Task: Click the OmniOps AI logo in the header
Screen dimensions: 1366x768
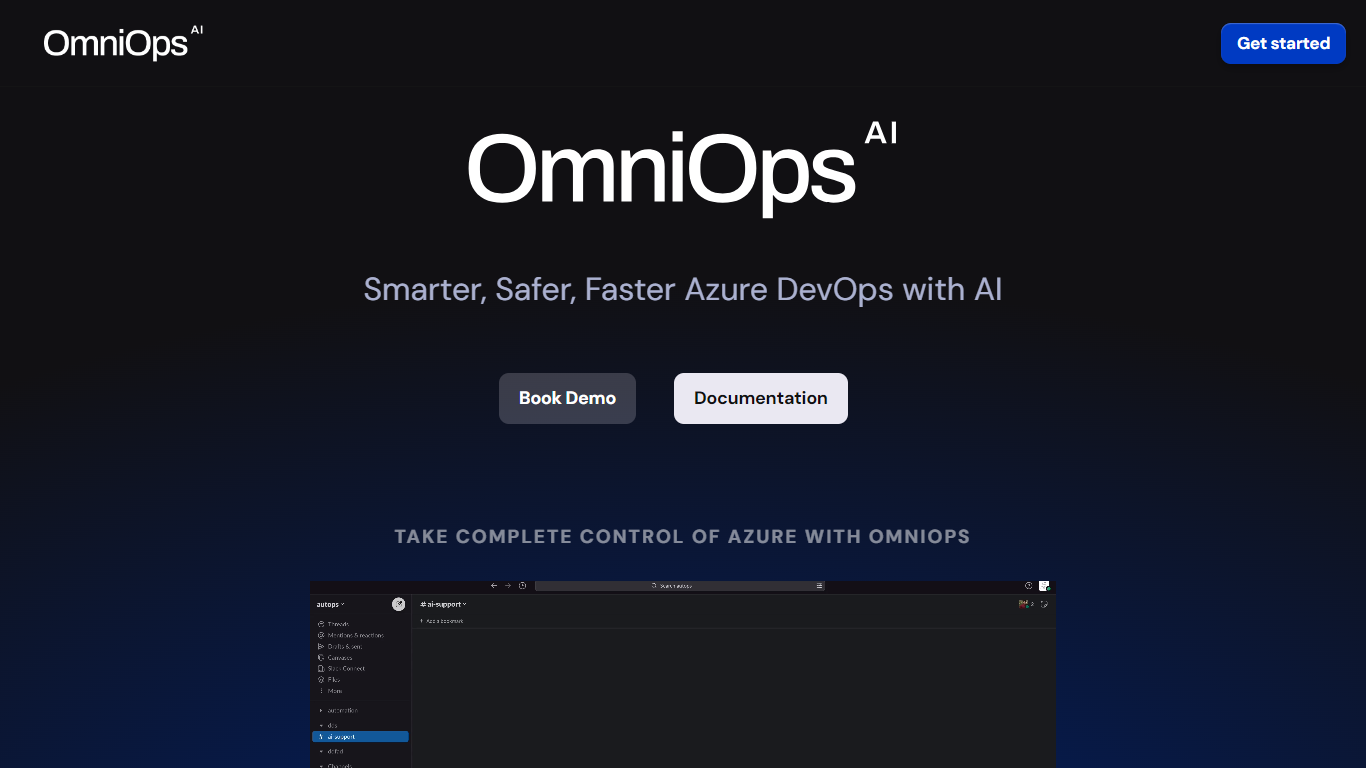Action: point(123,43)
